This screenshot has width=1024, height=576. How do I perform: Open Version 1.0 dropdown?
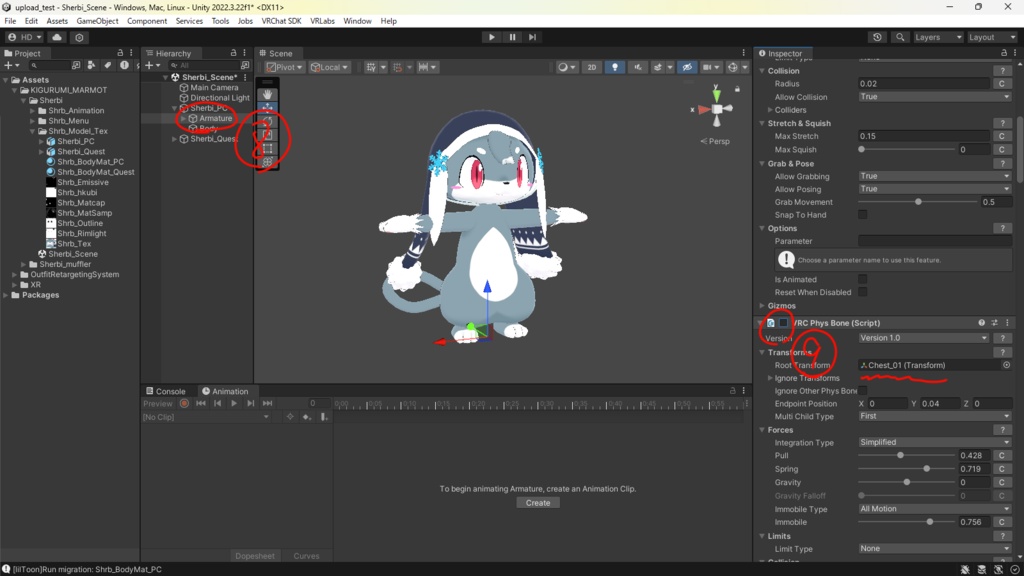[x=923, y=338]
